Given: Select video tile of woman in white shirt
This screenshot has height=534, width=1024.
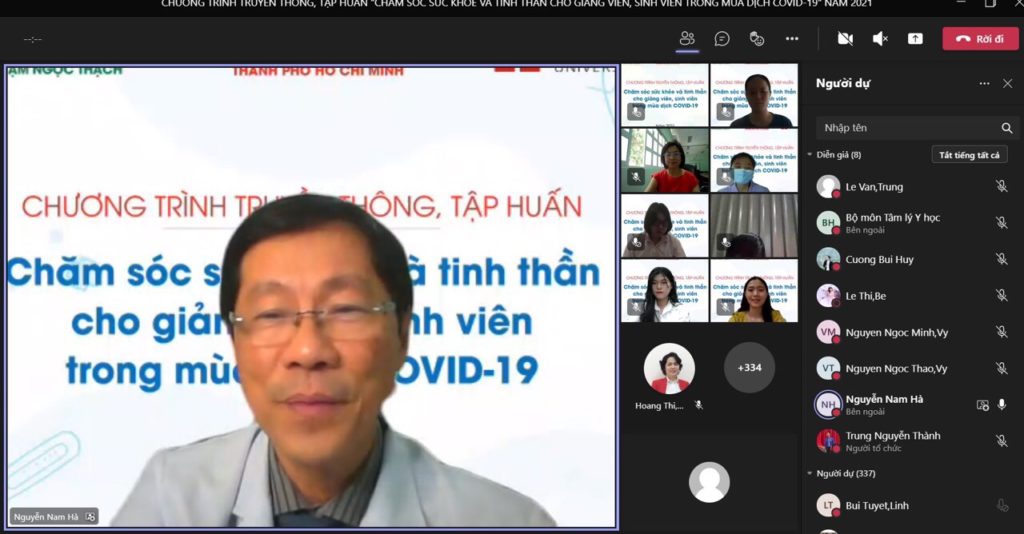Looking at the screenshot, I should coord(665,291).
